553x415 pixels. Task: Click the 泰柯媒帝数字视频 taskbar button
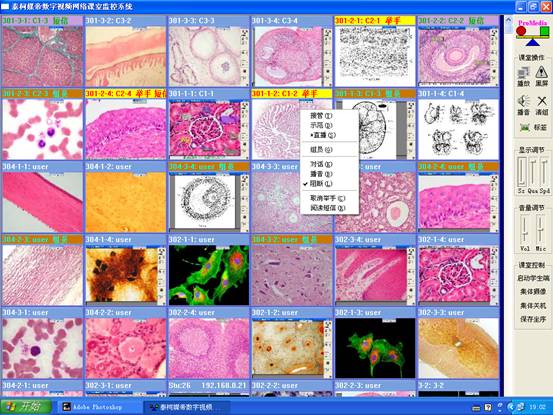tap(185, 407)
